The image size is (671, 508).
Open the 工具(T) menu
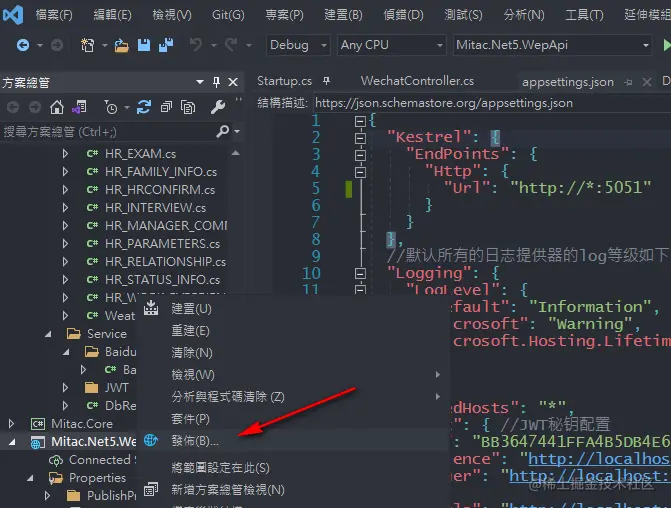584,15
